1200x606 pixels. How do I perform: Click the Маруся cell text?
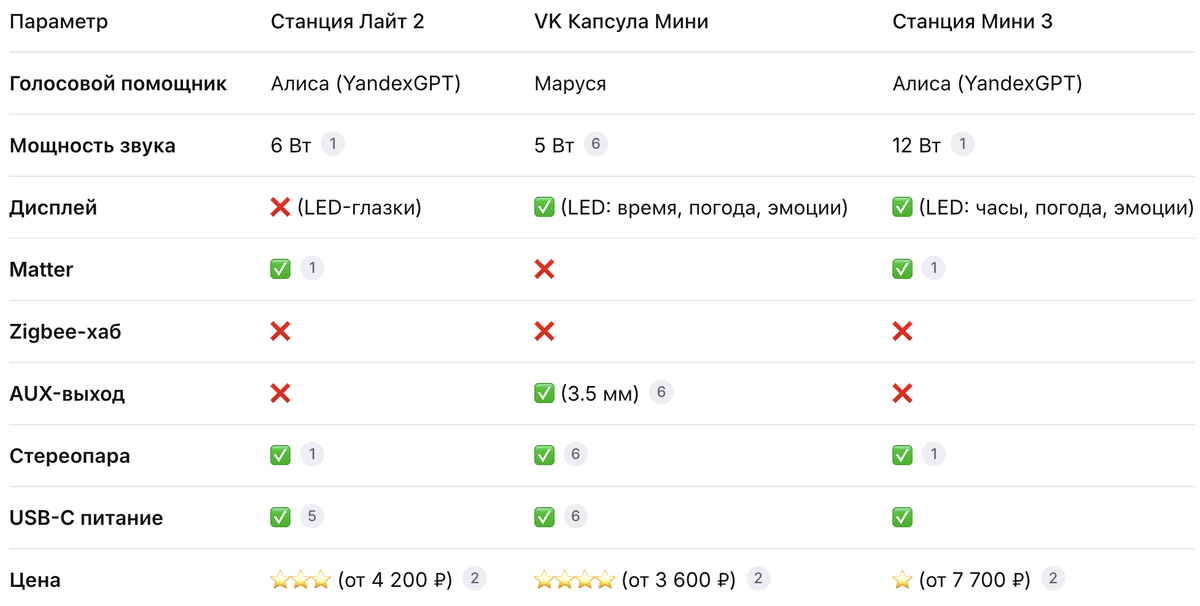click(x=570, y=83)
